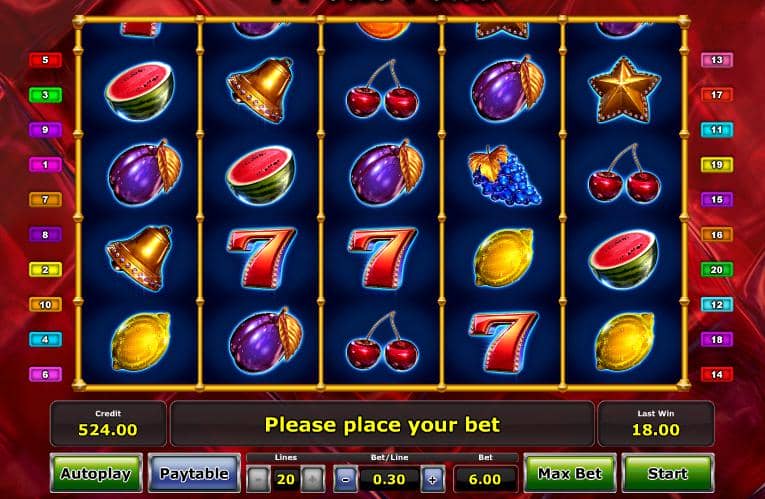This screenshot has height=499, width=765.
Task: Click the plum on the first reel
Action: (144, 172)
